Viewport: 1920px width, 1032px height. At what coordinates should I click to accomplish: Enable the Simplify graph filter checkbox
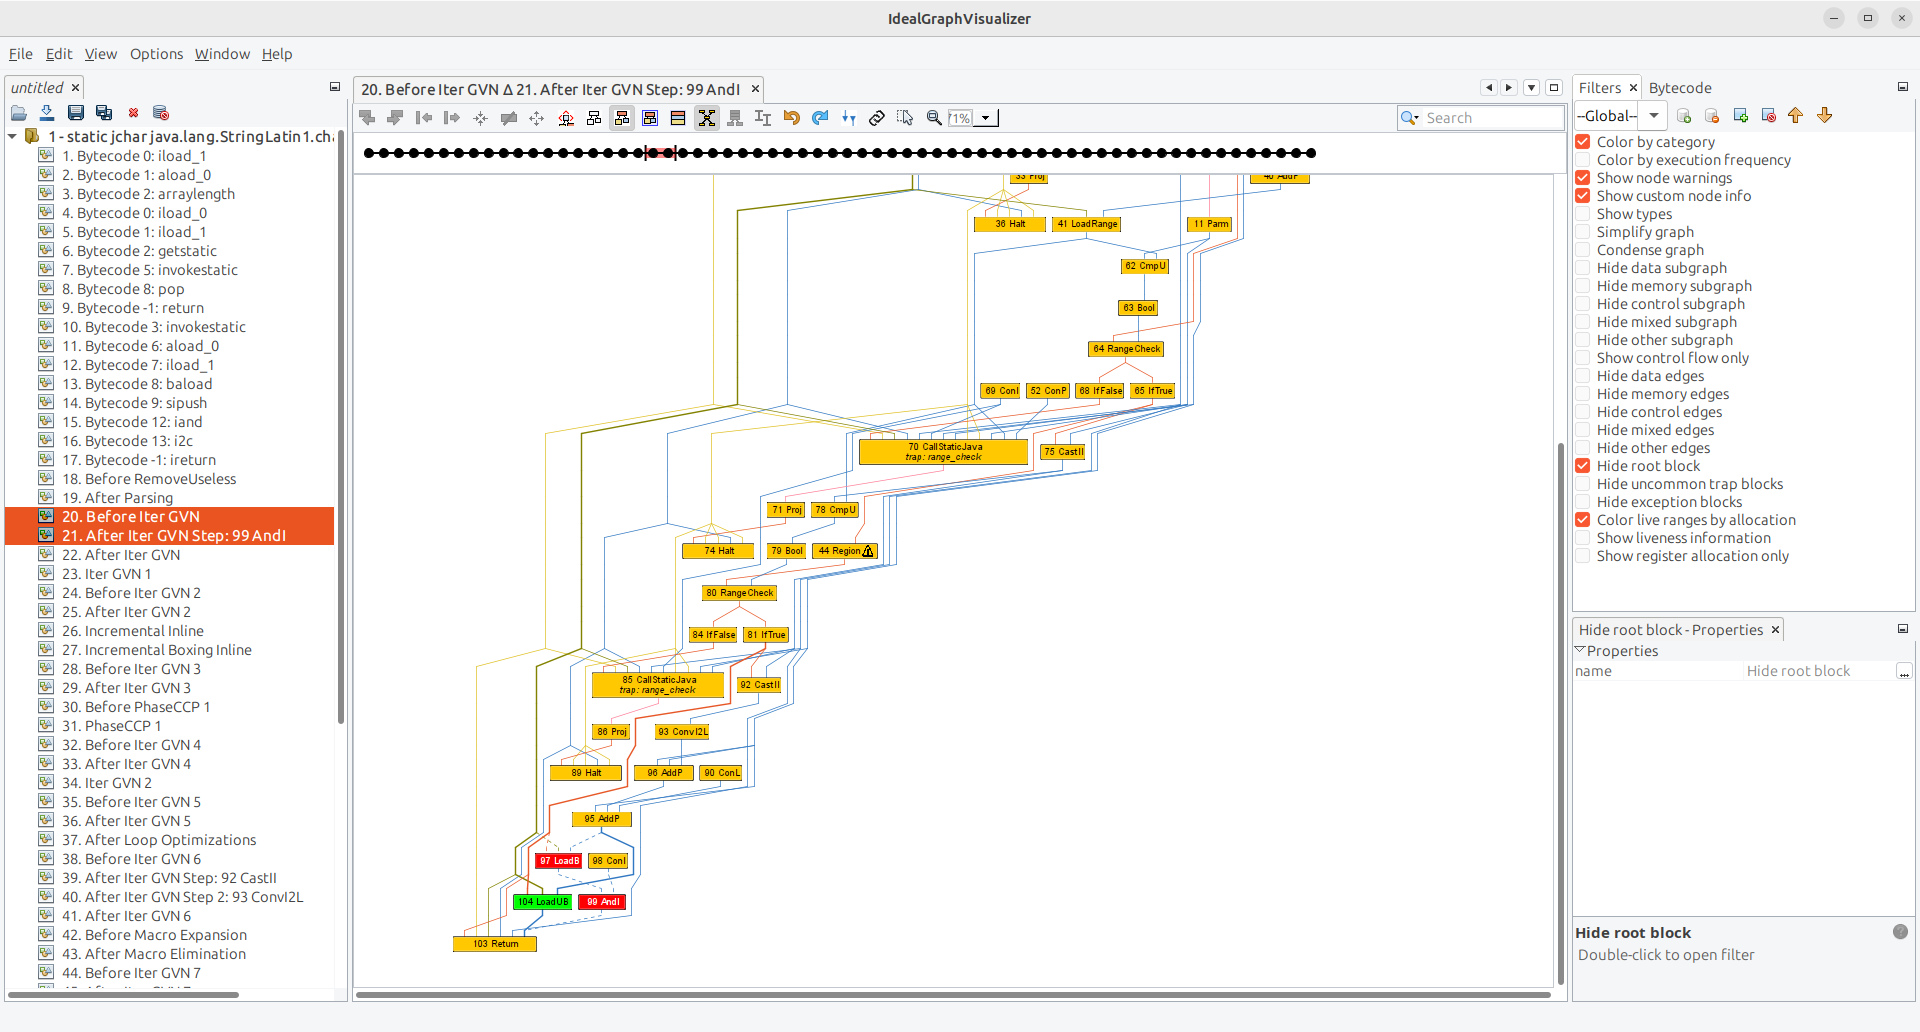[x=1583, y=232]
